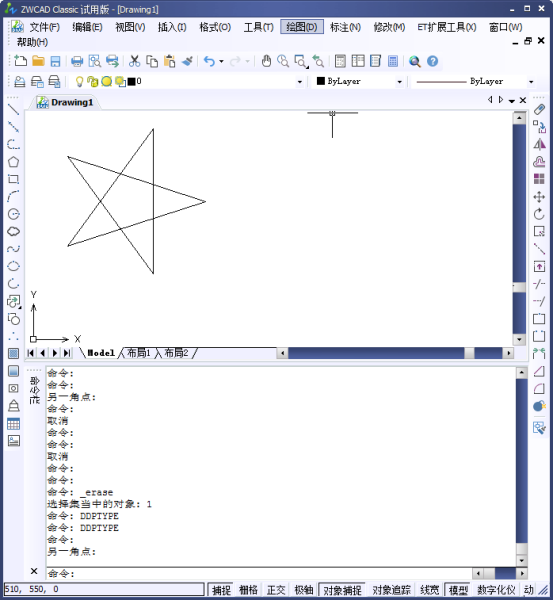
Task: Click the Open file folder icon
Action: [x=38, y=61]
